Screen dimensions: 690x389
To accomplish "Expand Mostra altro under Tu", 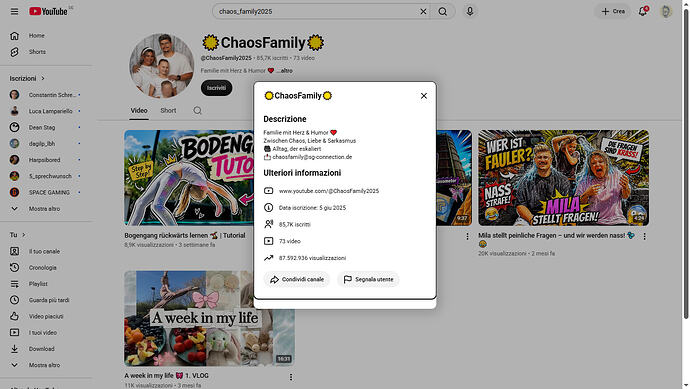I will point(46,365).
